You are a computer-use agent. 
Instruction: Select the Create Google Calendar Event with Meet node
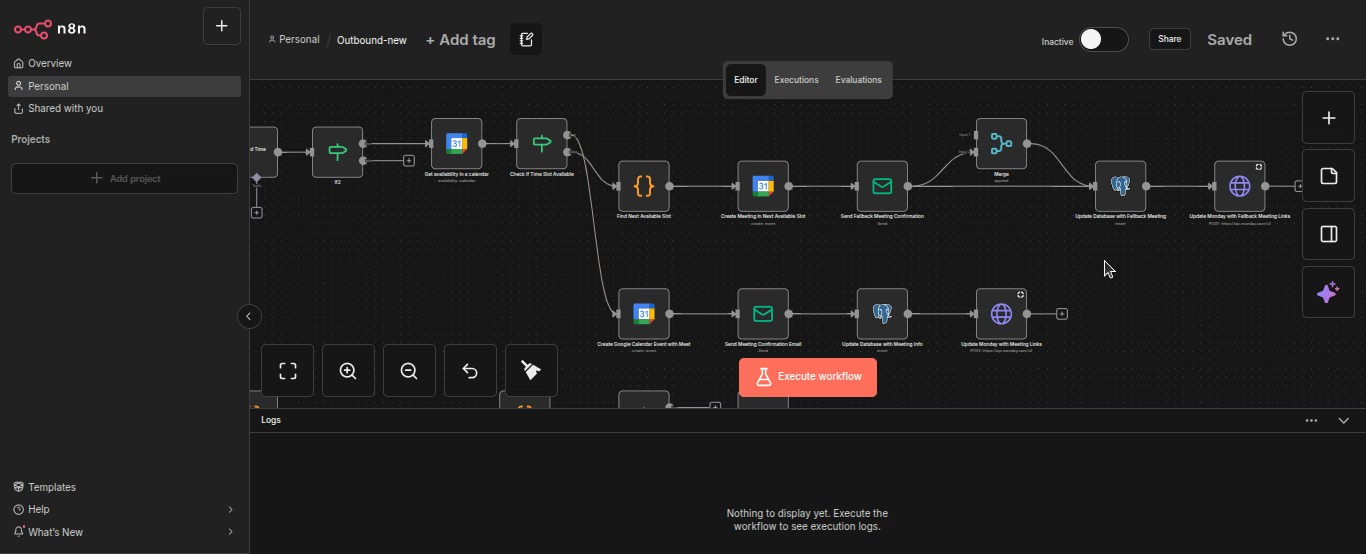(644, 314)
